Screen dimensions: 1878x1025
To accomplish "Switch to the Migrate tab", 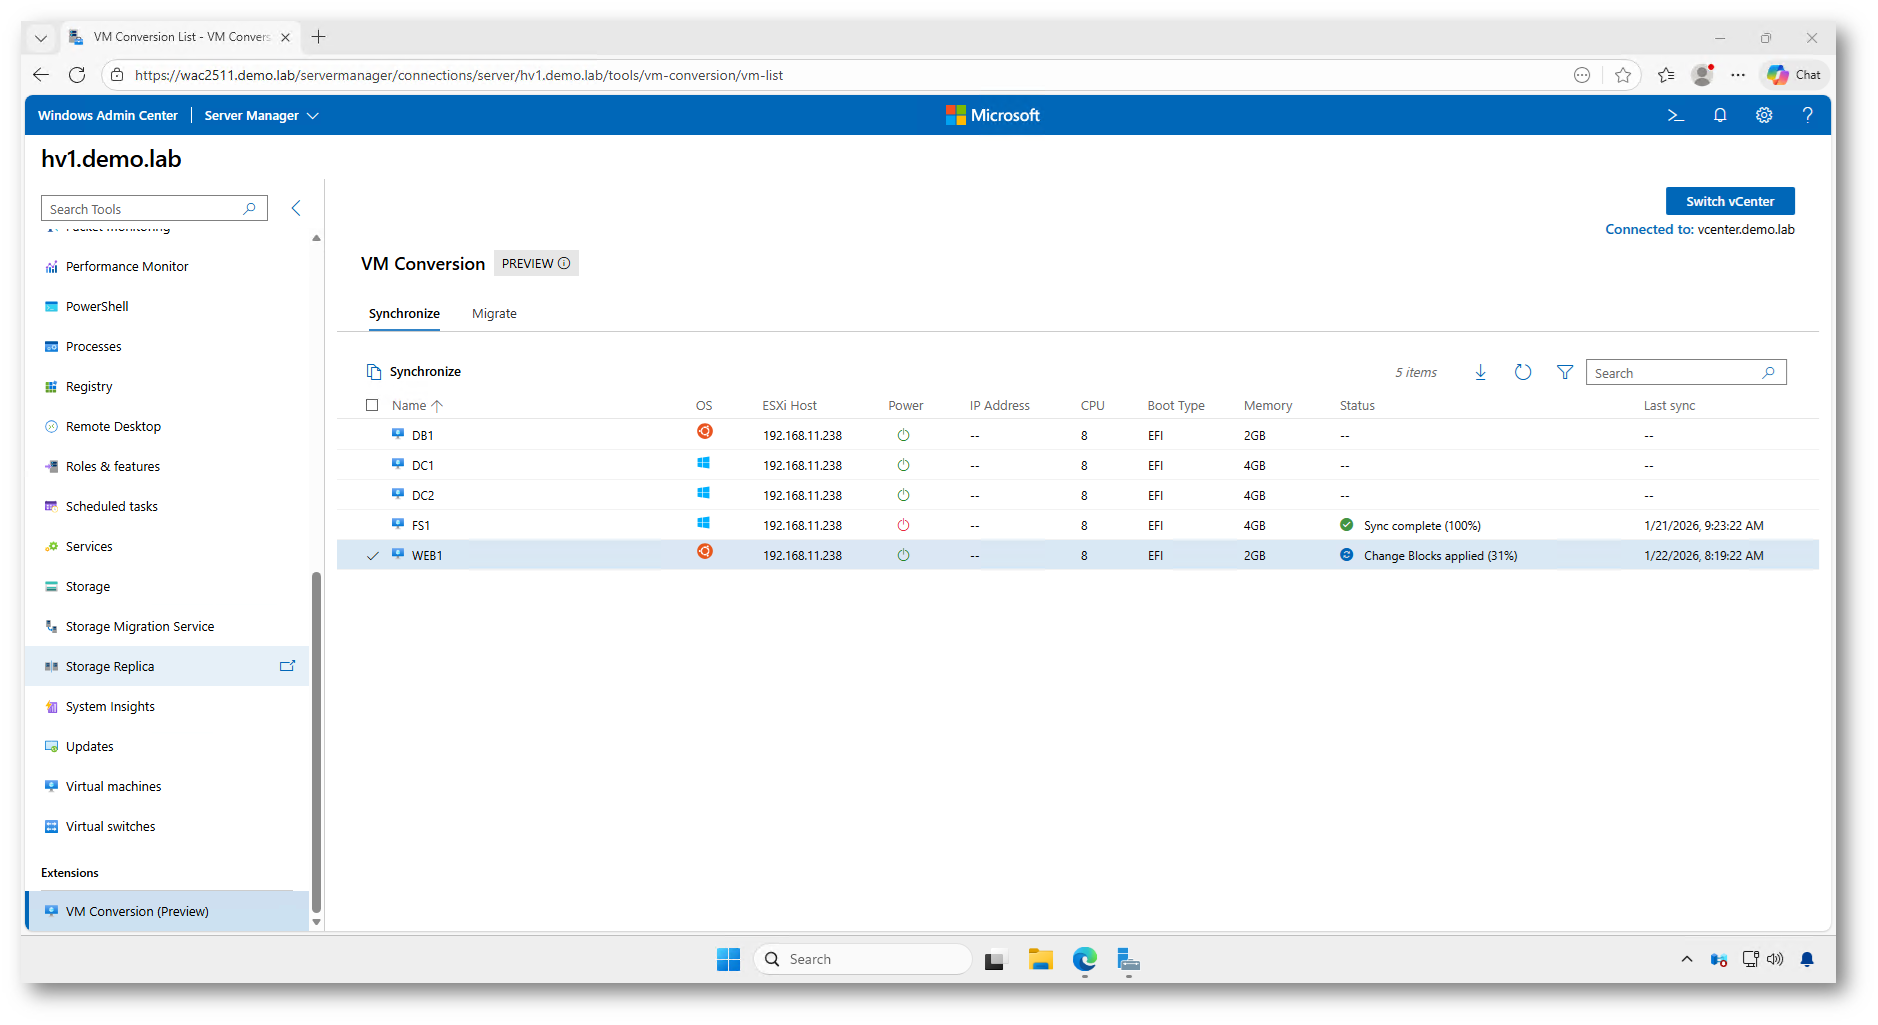I will 494,314.
